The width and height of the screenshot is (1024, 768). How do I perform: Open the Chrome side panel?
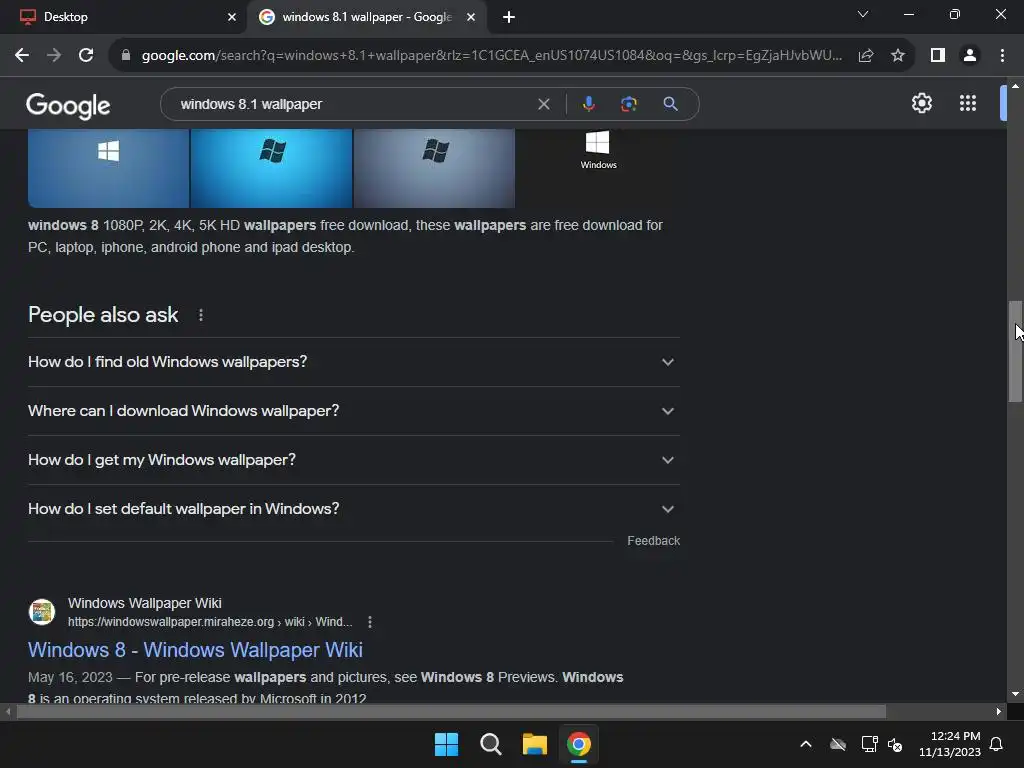point(938,56)
